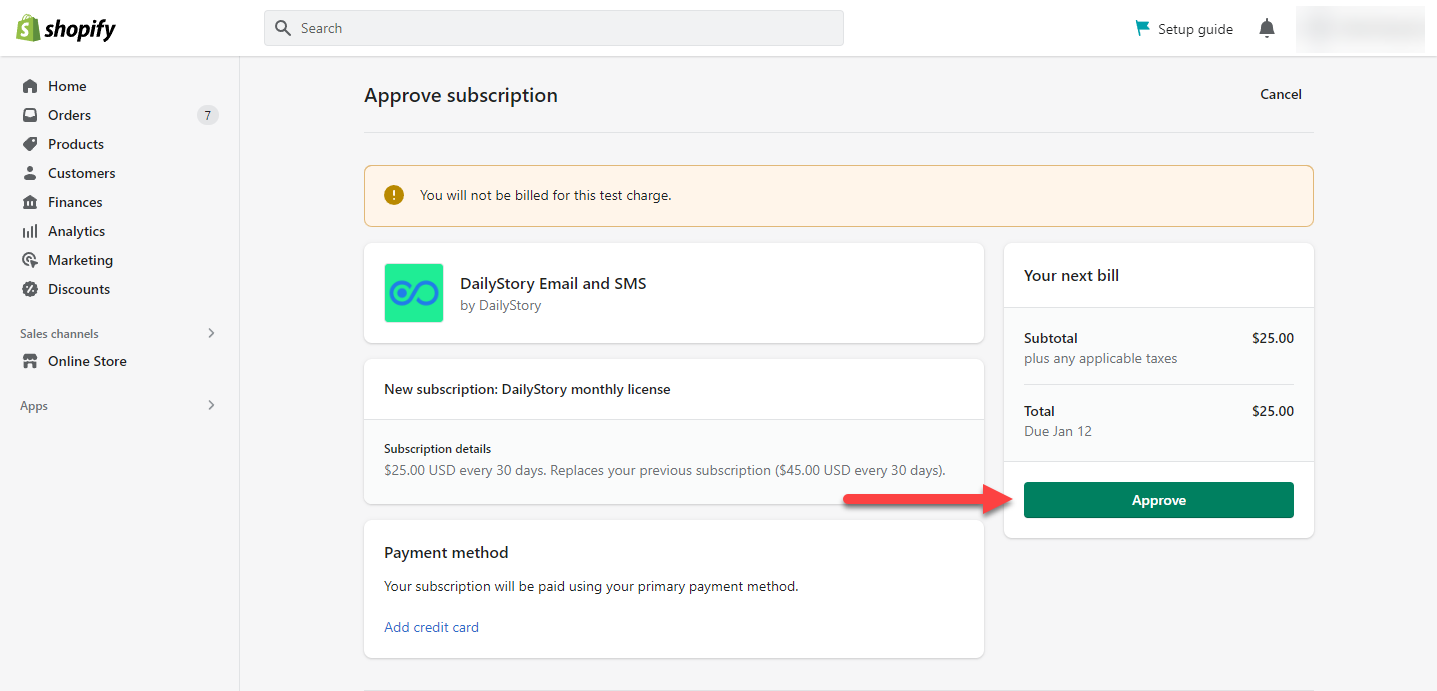Click the Orders inbox icon
This screenshot has height=691, width=1437.
pyautogui.click(x=30, y=115)
